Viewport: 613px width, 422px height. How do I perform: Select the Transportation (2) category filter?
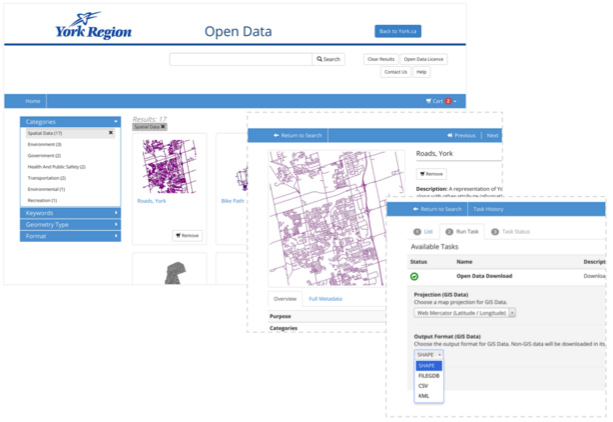[x=48, y=178]
